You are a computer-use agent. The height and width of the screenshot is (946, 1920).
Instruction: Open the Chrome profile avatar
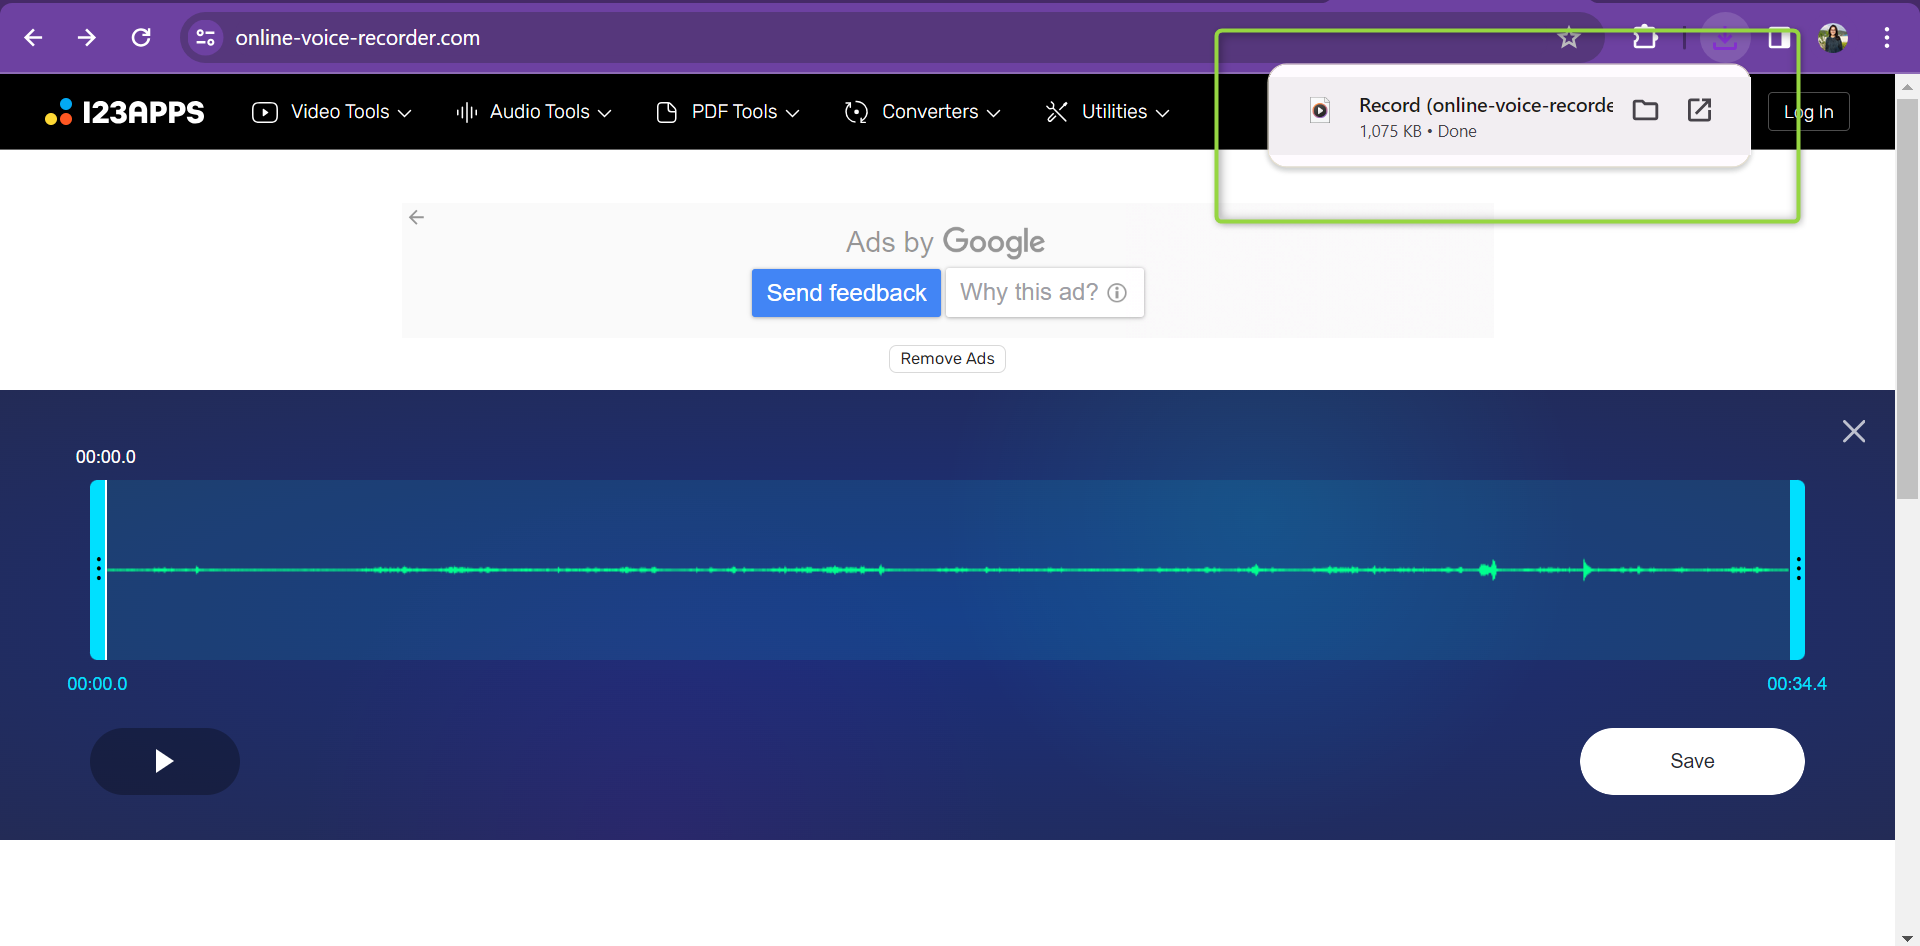(x=1832, y=38)
